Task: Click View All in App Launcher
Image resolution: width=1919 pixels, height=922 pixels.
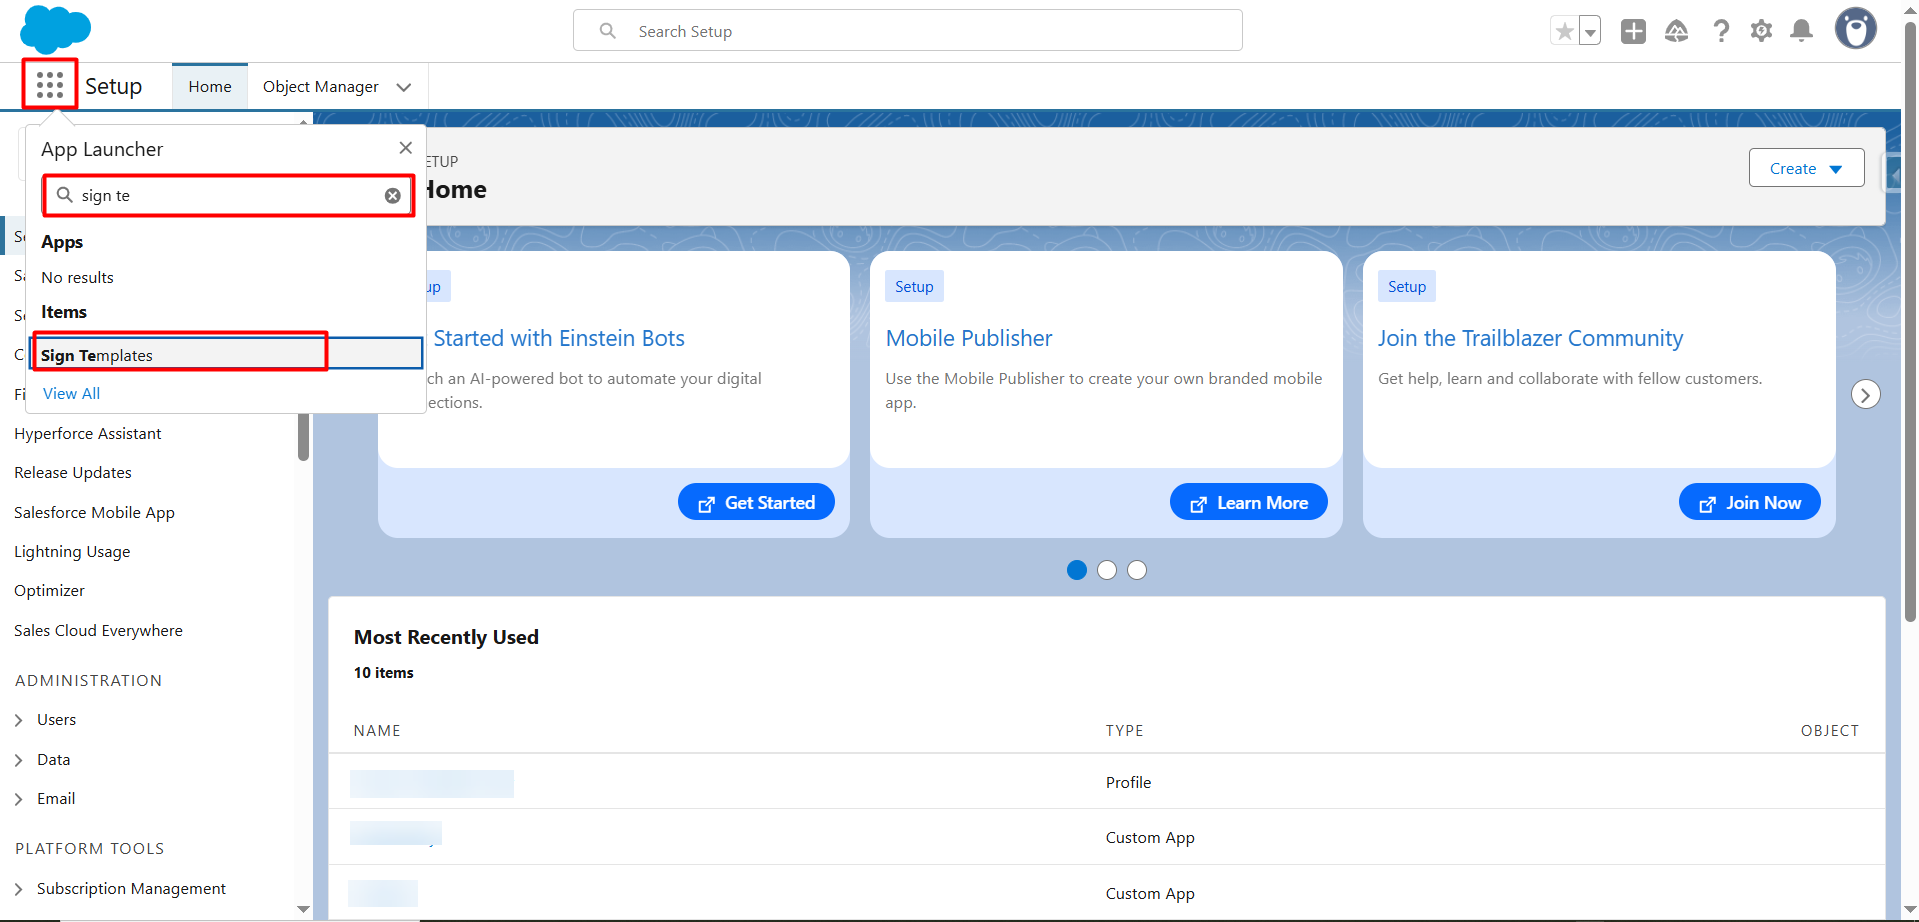Action: [x=71, y=394]
